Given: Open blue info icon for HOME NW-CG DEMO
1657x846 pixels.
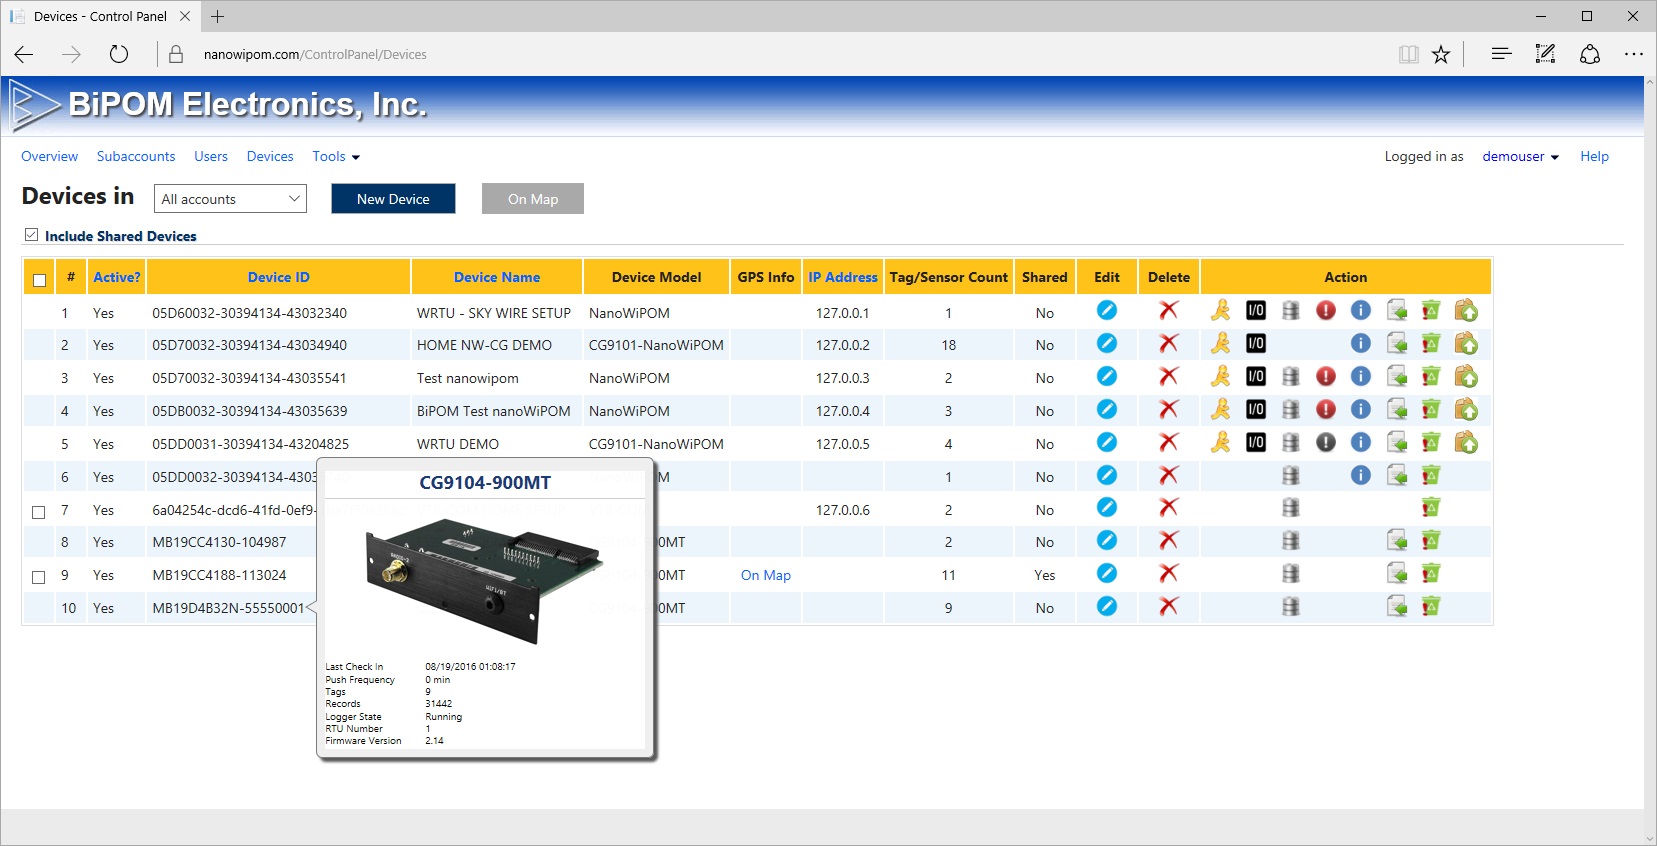Looking at the screenshot, I should pyautogui.click(x=1361, y=344).
